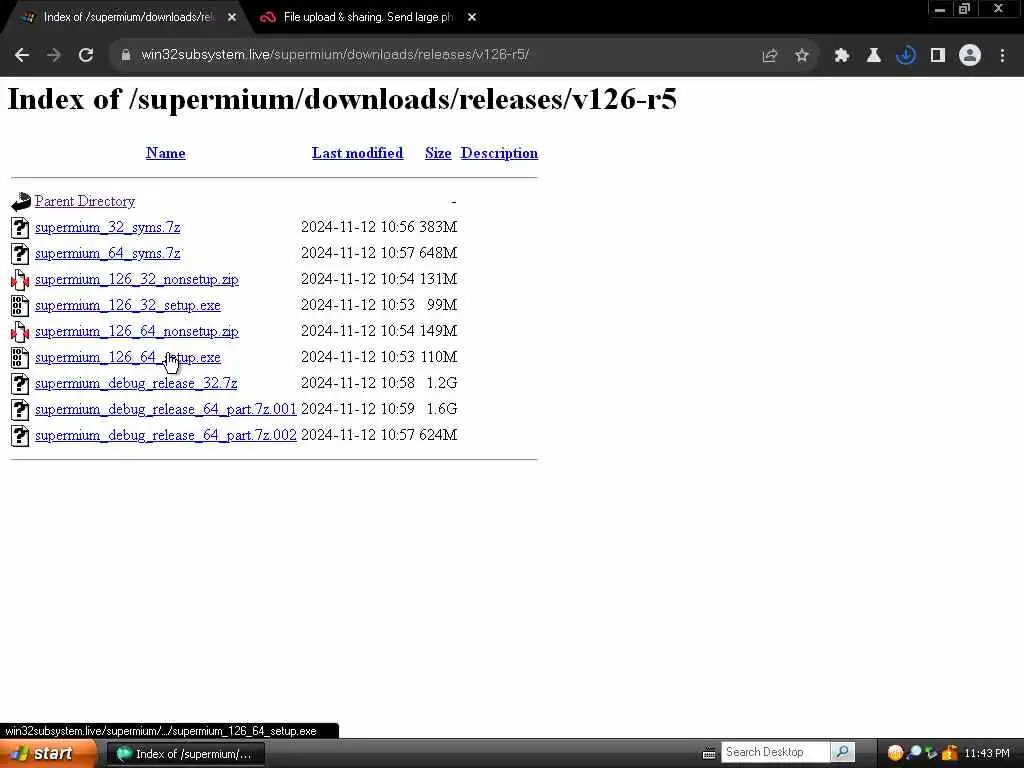Open the three-dot browser menu

point(1002,56)
